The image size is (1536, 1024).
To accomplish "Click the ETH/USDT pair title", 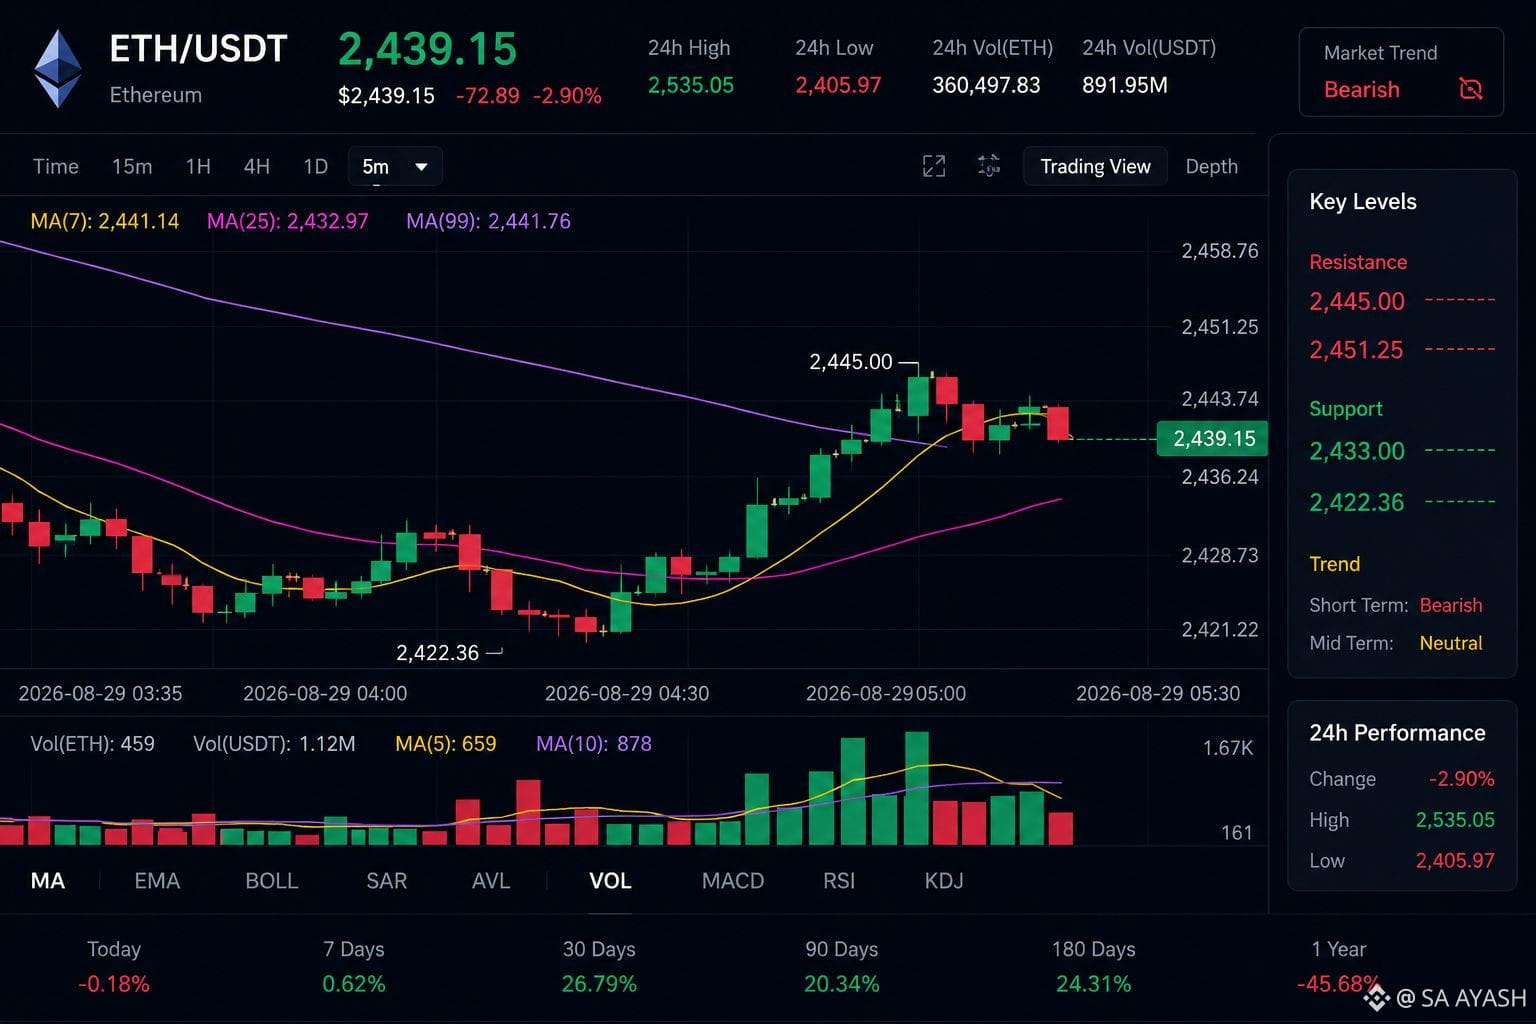I will (198, 49).
